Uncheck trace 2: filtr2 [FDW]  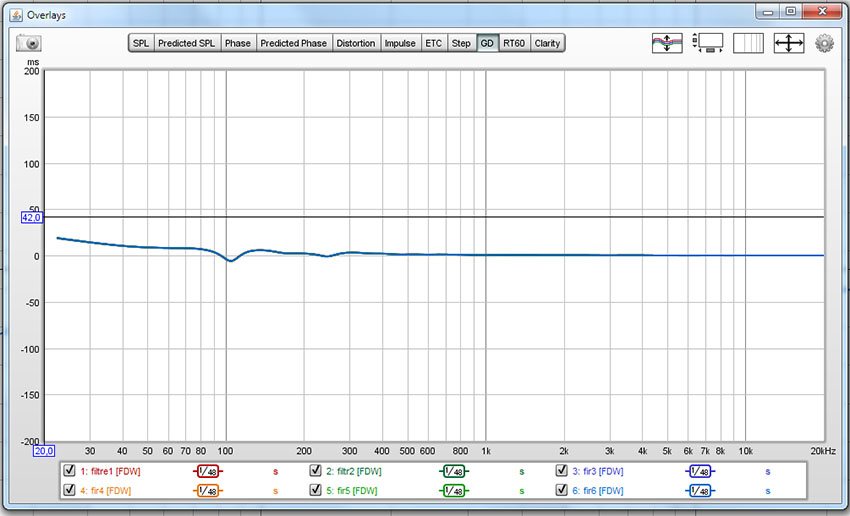click(x=315, y=470)
